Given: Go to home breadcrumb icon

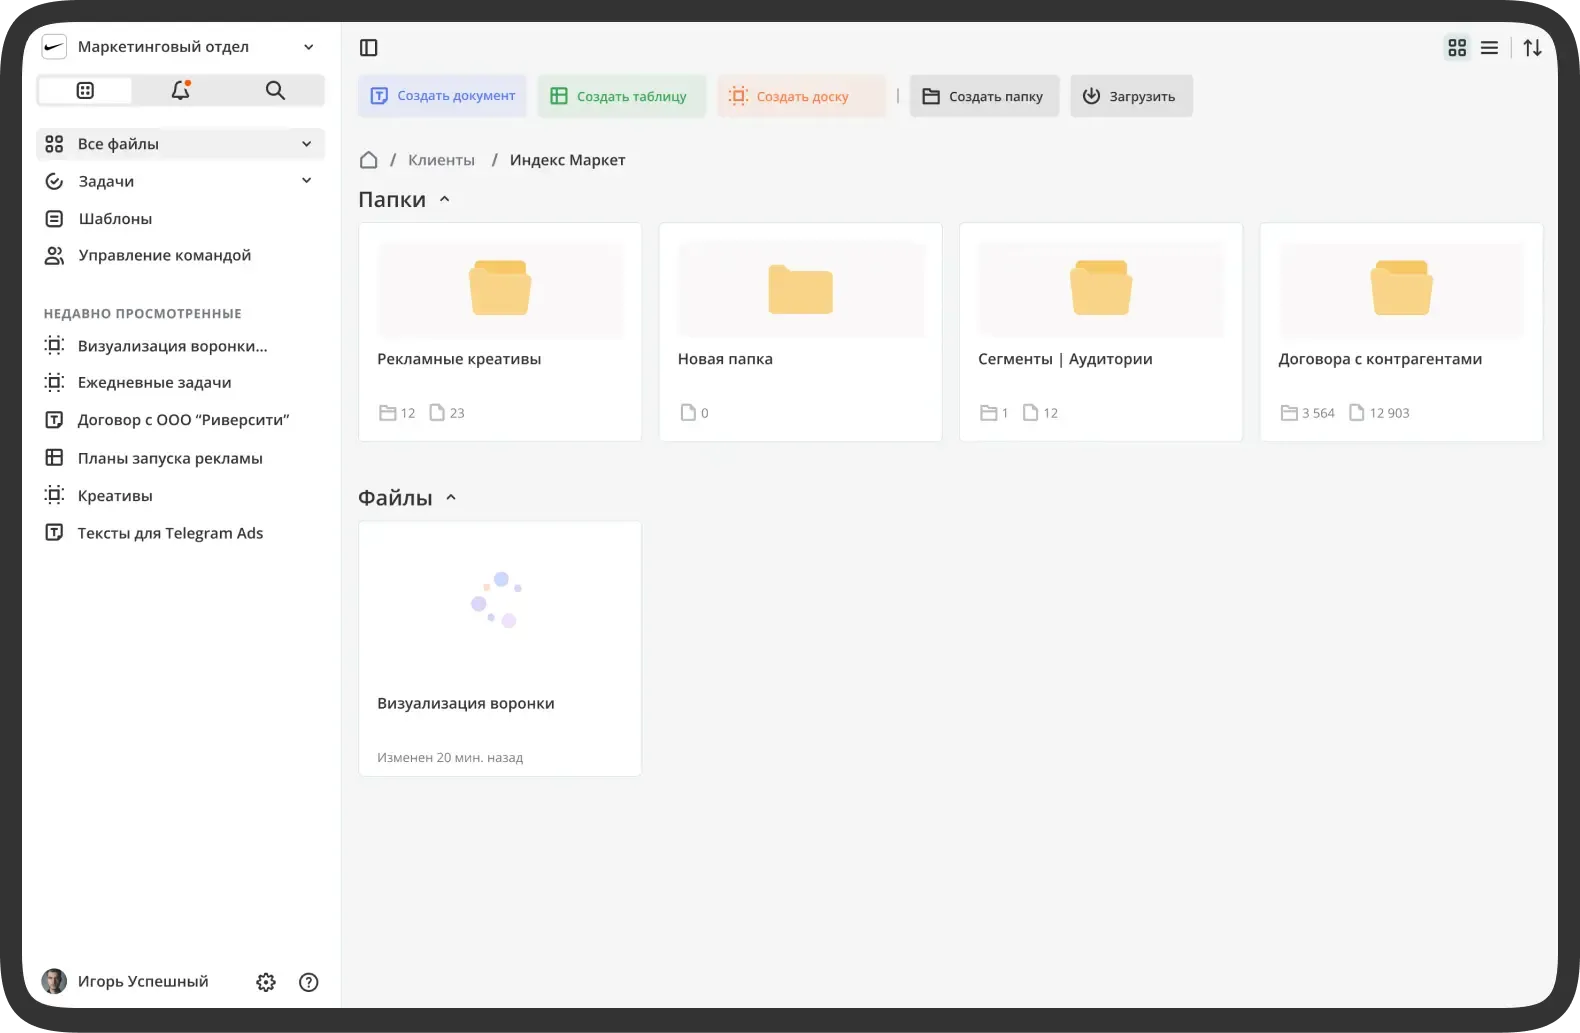Looking at the screenshot, I should click(x=368, y=160).
